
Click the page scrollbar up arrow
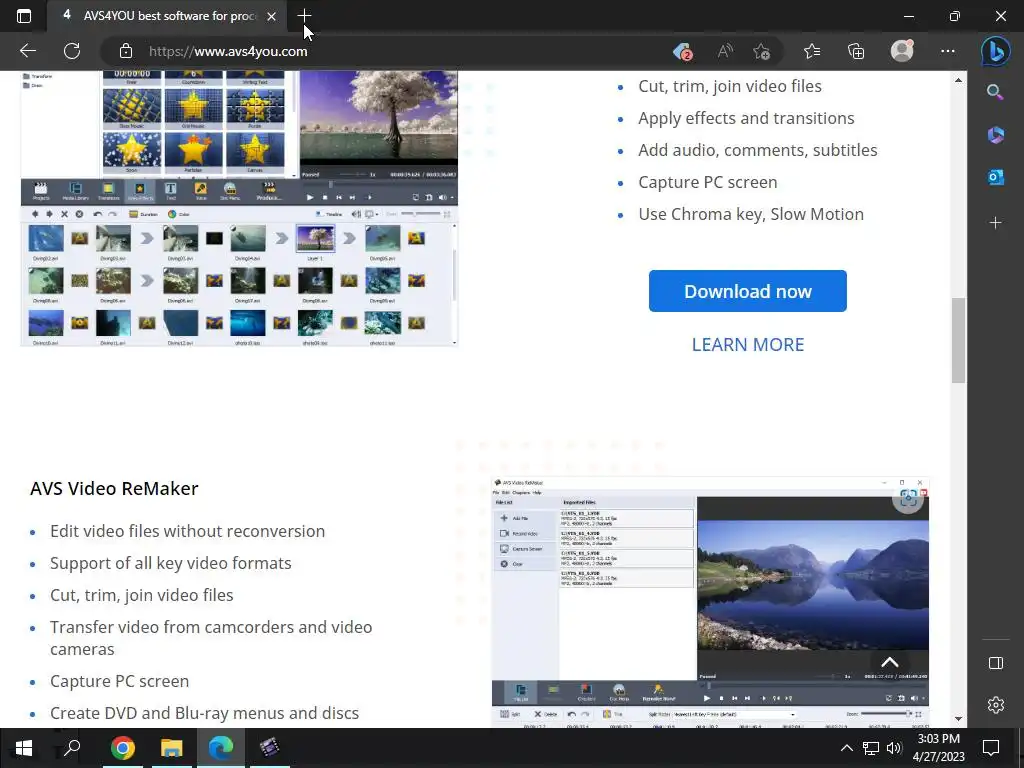coord(958,80)
